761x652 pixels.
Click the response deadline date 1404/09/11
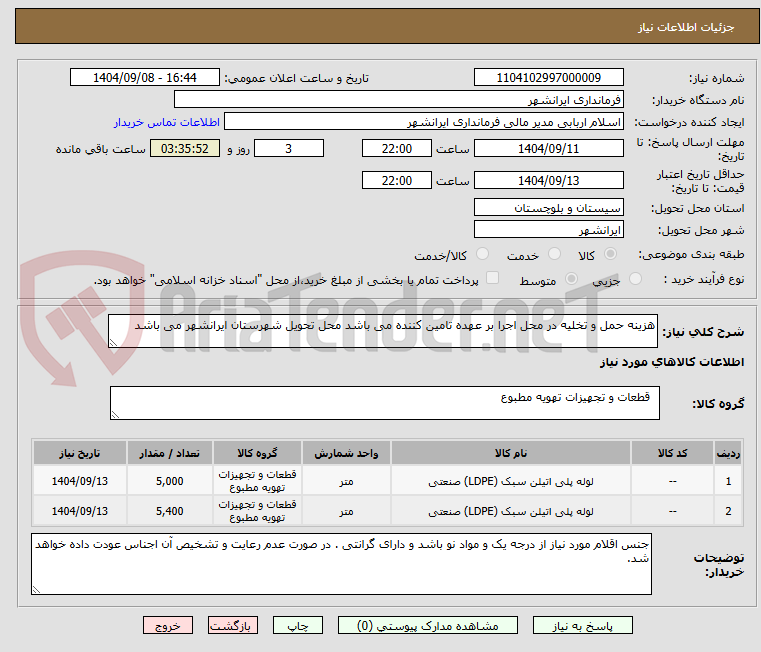[548, 149]
